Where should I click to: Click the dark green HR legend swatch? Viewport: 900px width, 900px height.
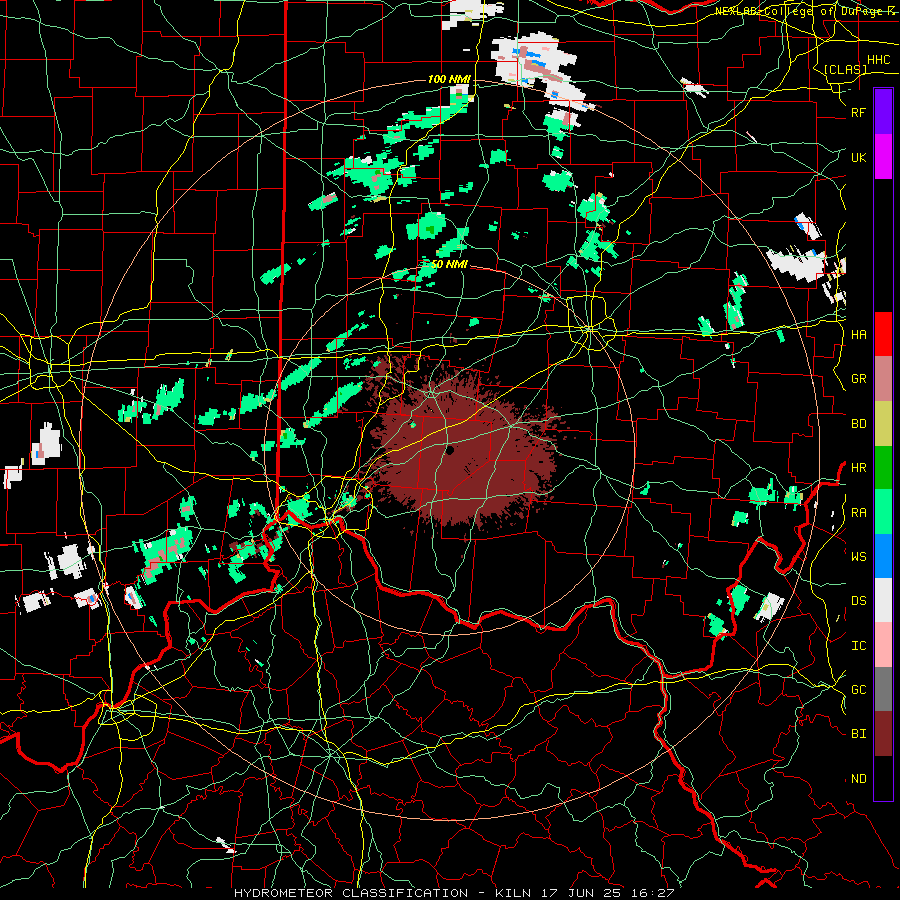pos(883,468)
